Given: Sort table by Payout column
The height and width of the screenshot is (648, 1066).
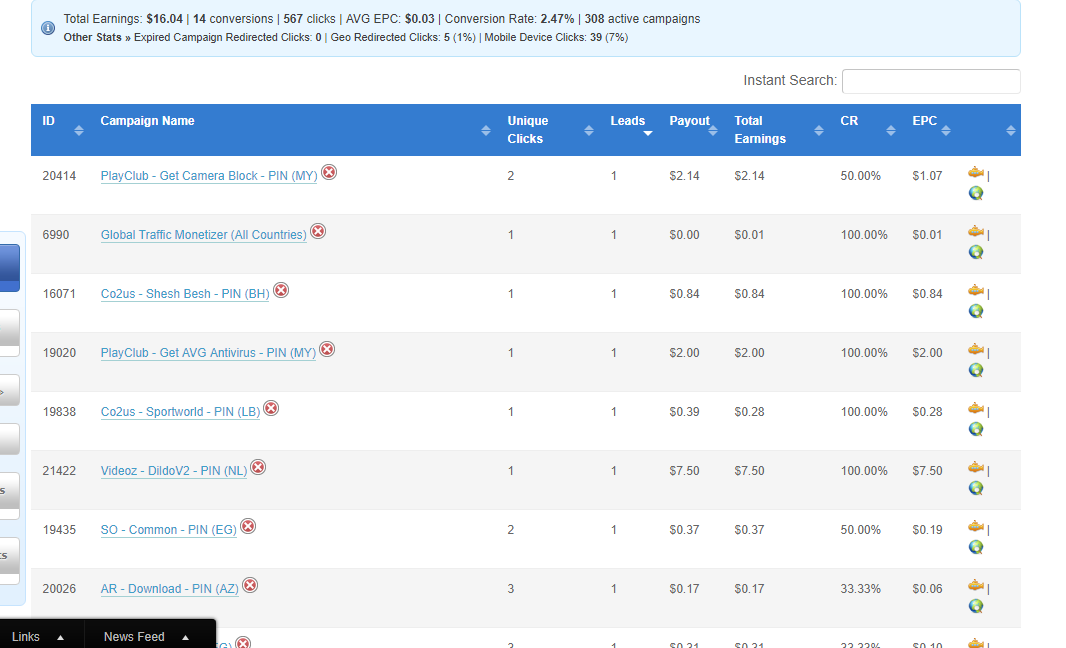Looking at the screenshot, I should tap(712, 131).
